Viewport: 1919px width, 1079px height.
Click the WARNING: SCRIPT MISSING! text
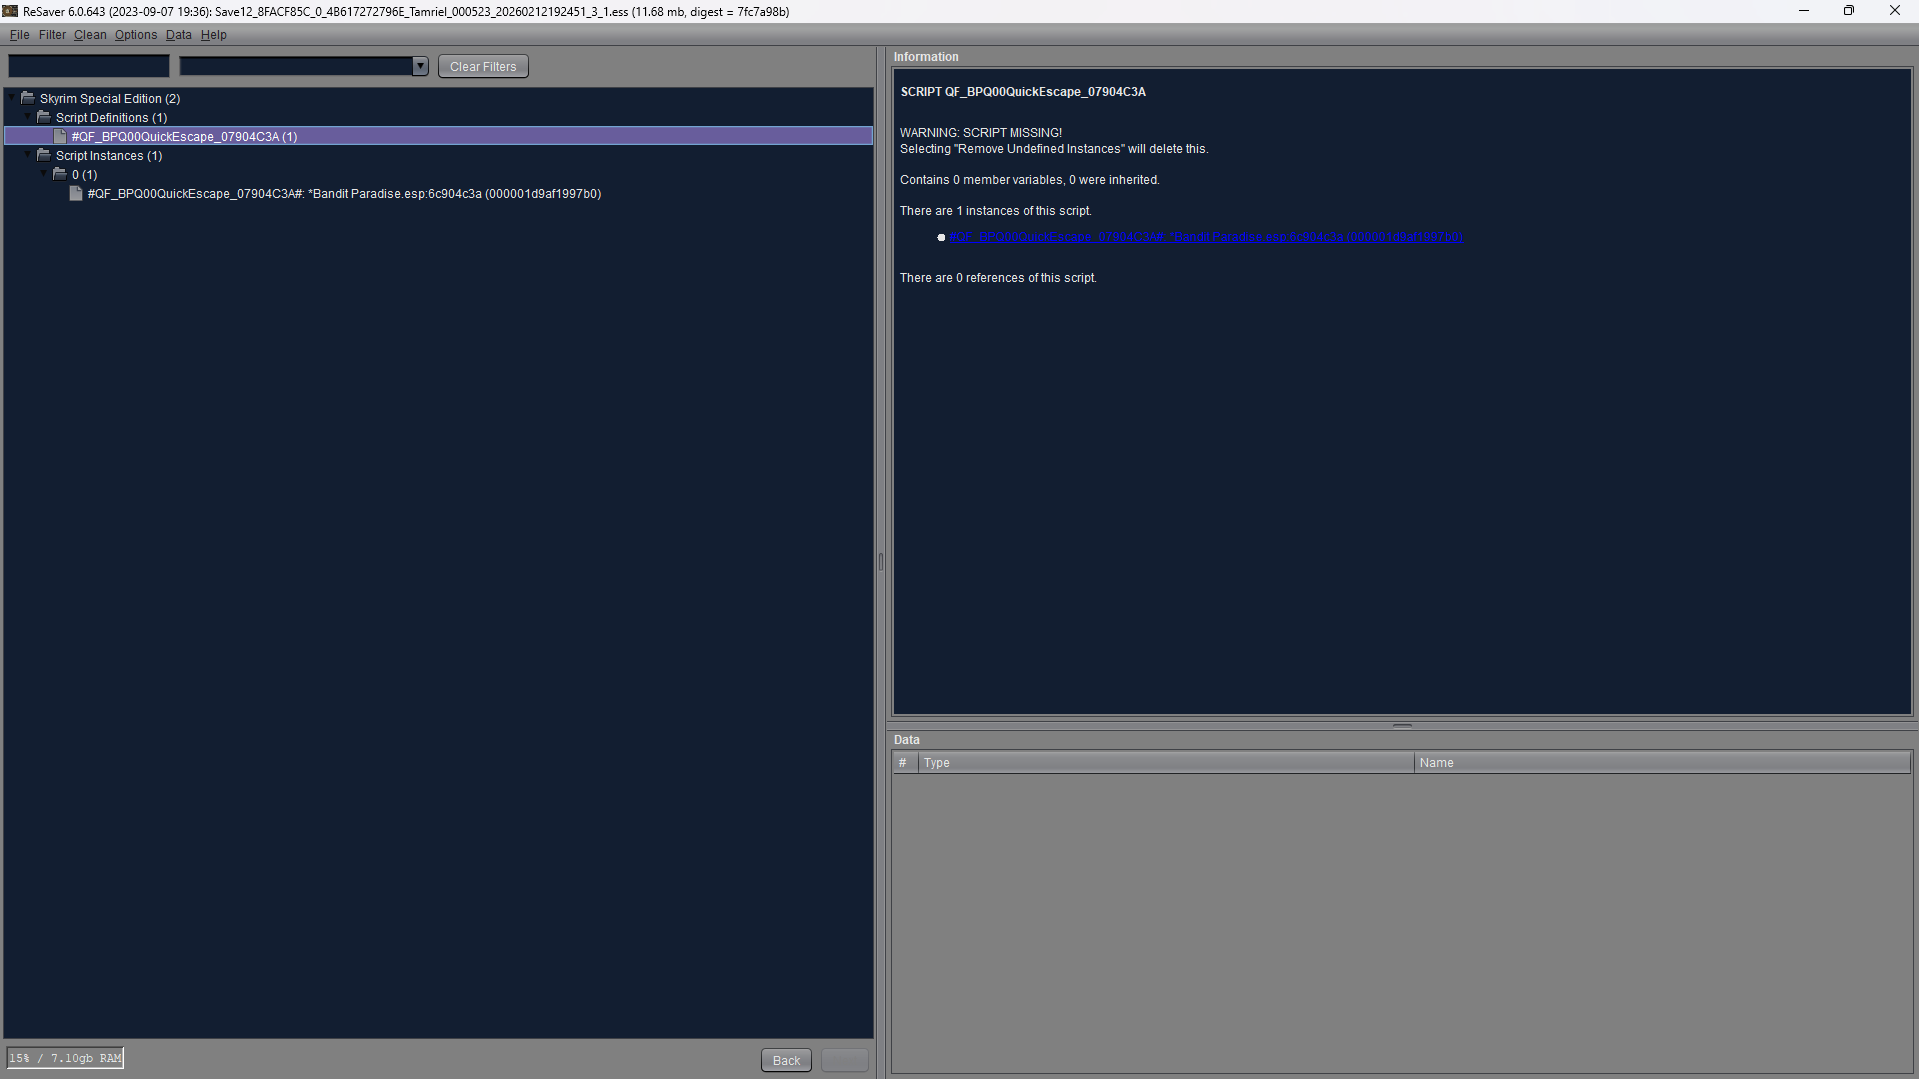(981, 133)
